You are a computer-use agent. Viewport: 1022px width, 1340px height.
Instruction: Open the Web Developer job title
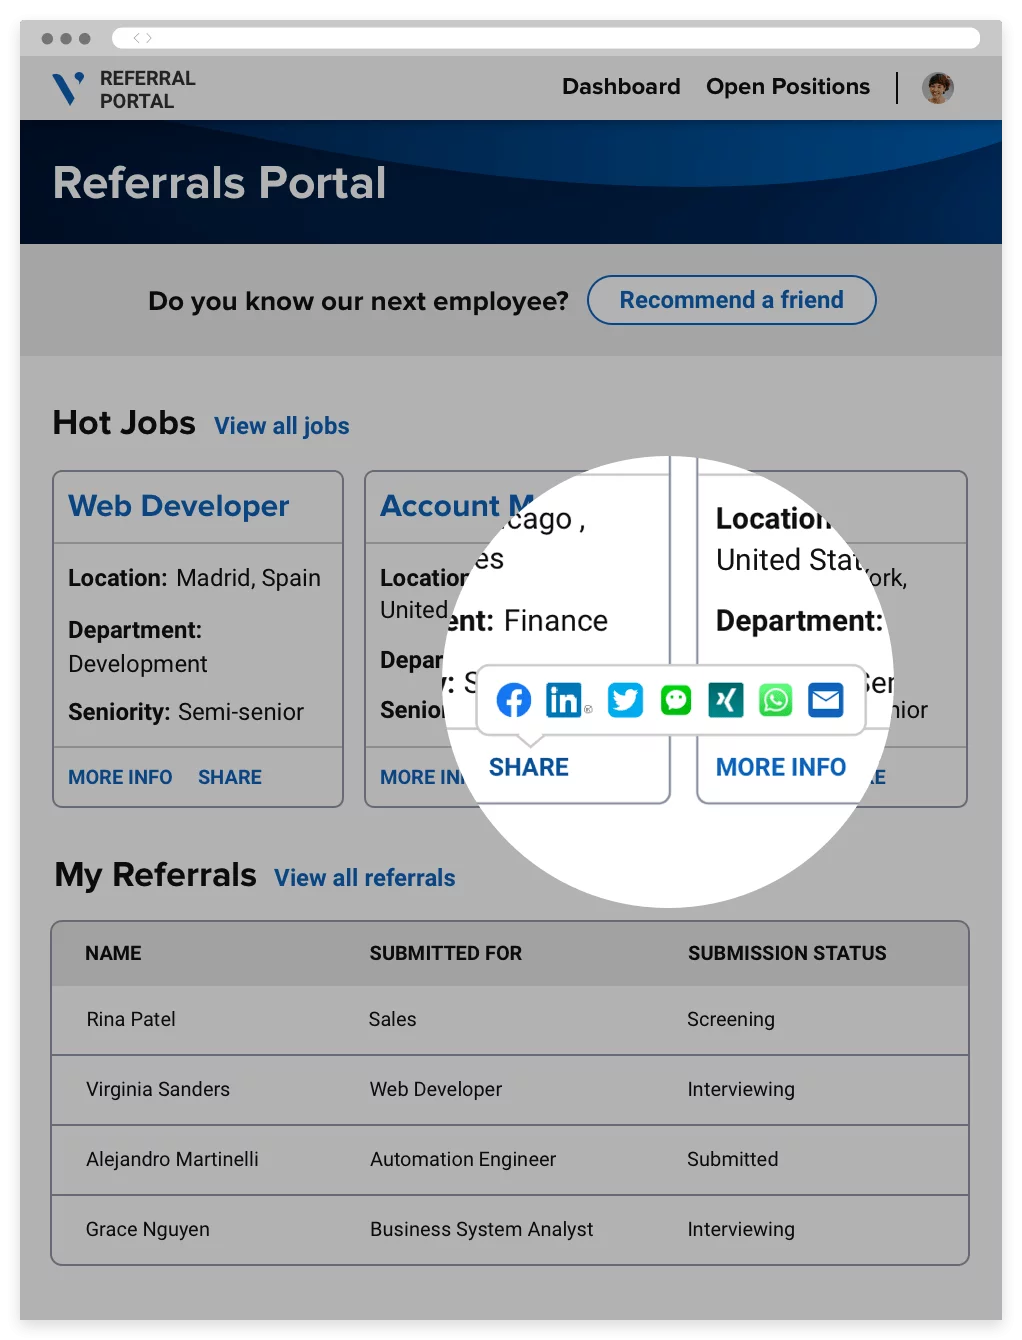point(179,506)
